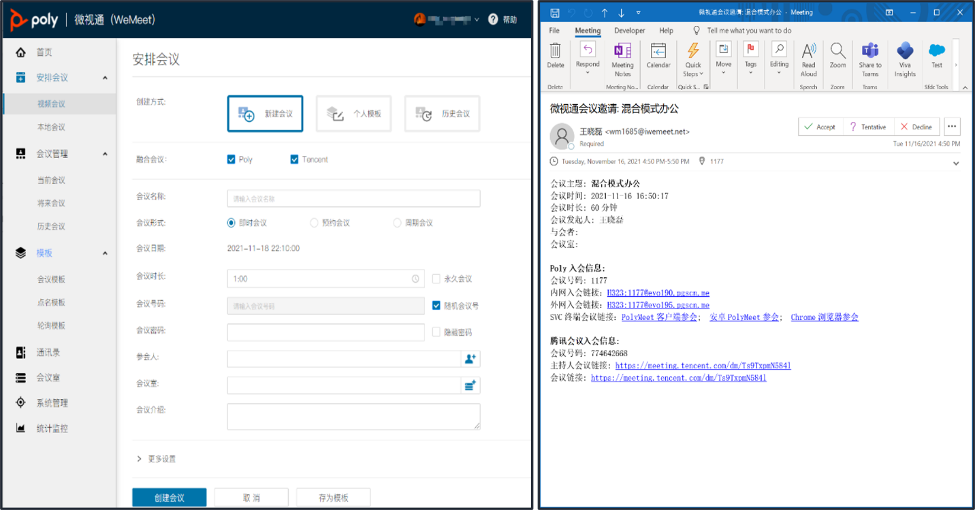The width and height of the screenshot is (977, 510).
Task: Click the Zoom magnifier icon in ribbon
Action: click(837, 51)
